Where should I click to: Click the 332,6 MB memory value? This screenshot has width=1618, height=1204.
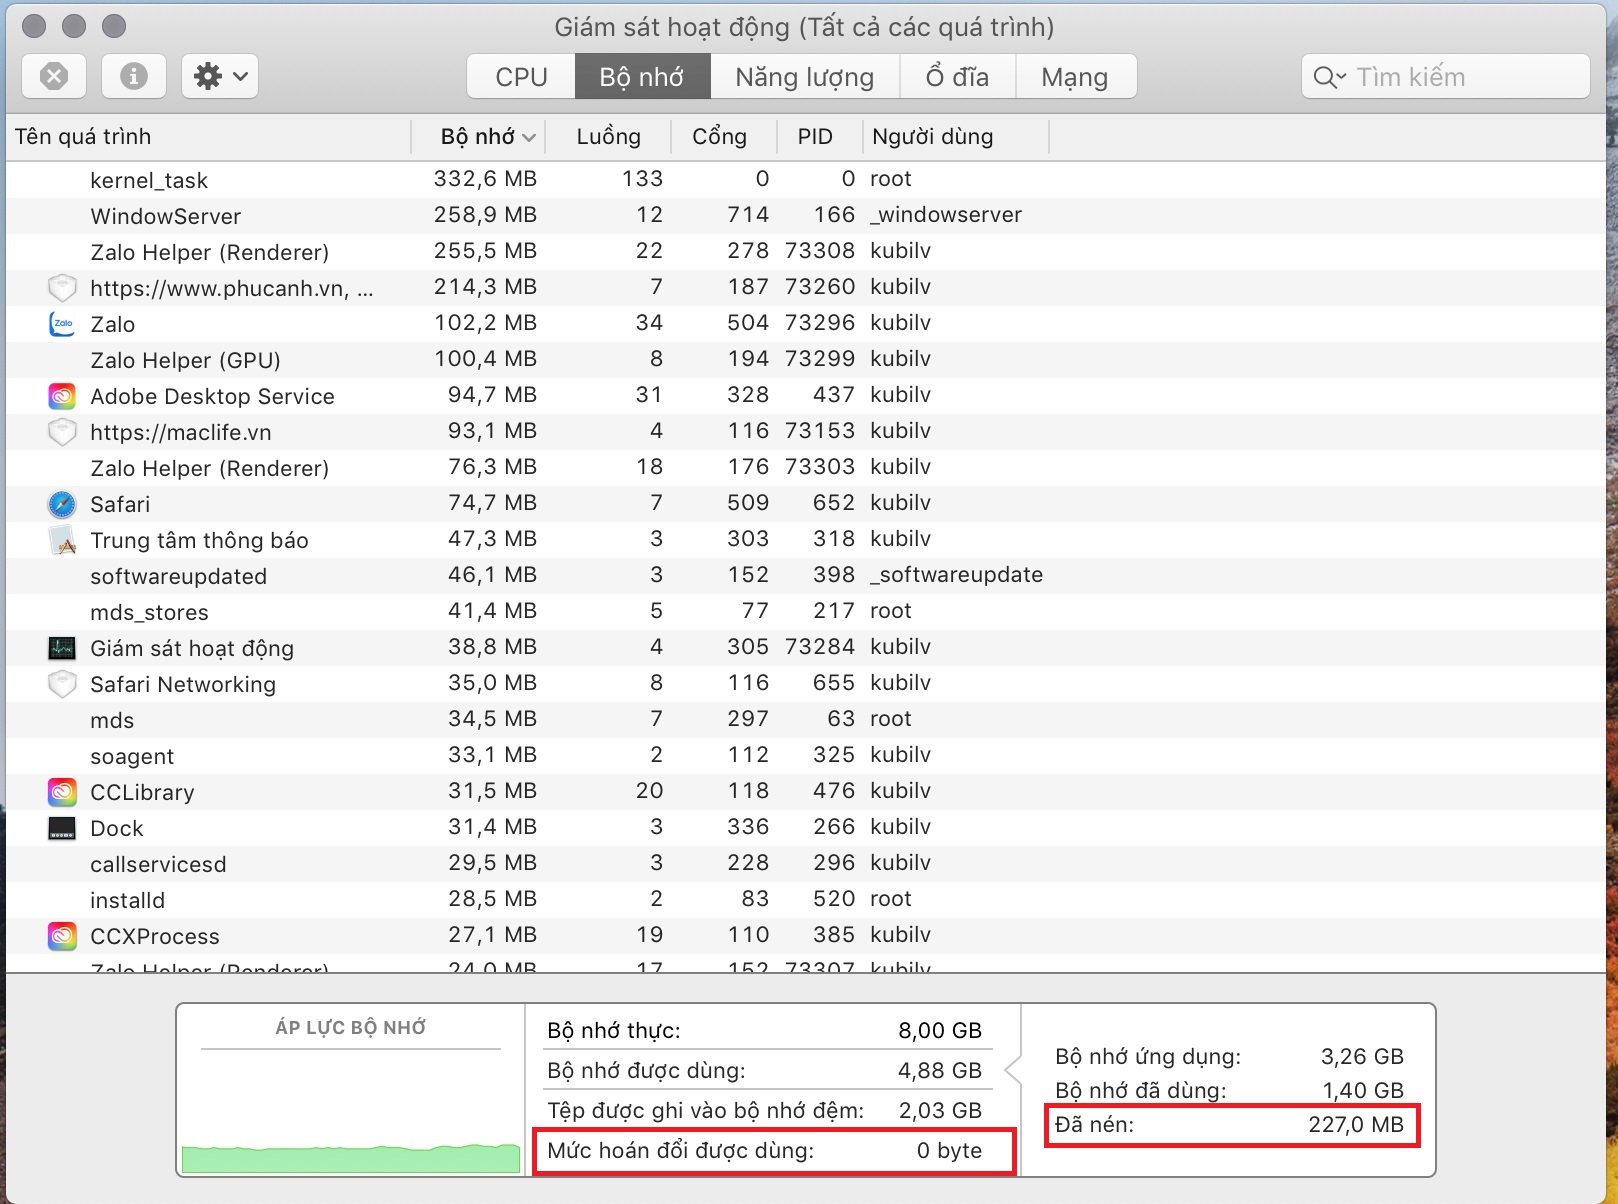[x=485, y=179]
